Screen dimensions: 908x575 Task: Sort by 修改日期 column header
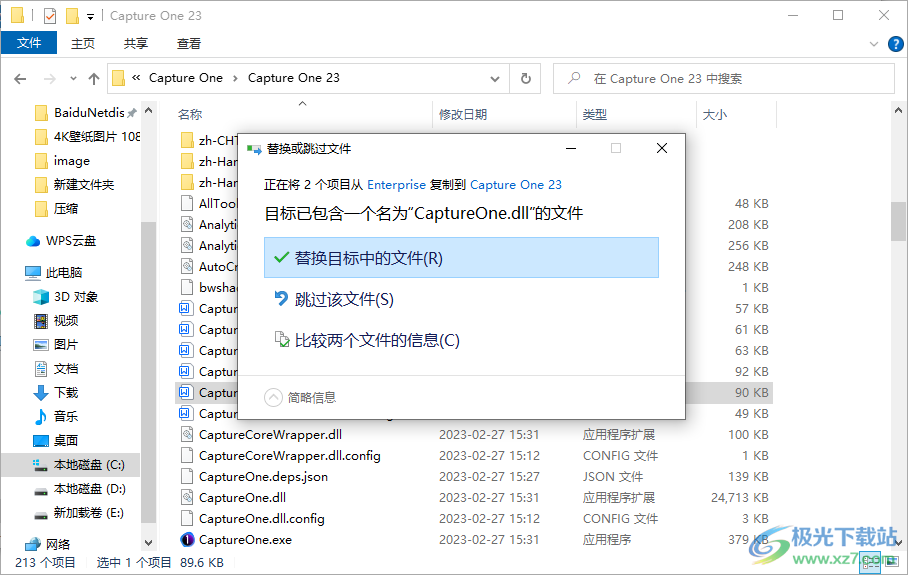pos(463,115)
